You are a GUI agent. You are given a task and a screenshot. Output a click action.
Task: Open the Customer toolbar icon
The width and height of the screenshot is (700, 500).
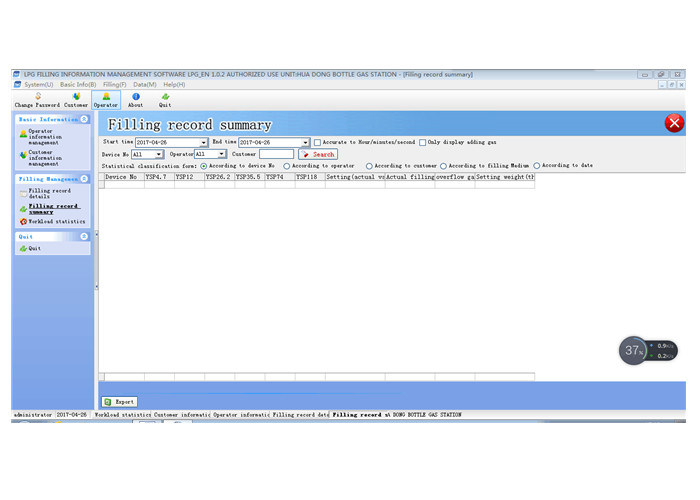pos(76,97)
